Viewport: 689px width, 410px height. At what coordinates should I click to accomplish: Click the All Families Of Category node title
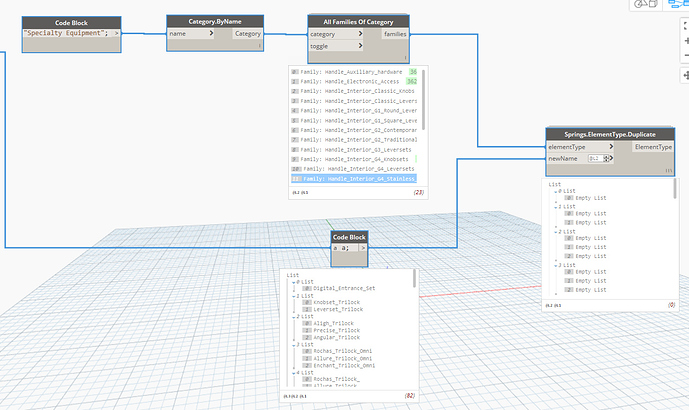[357, 21]
